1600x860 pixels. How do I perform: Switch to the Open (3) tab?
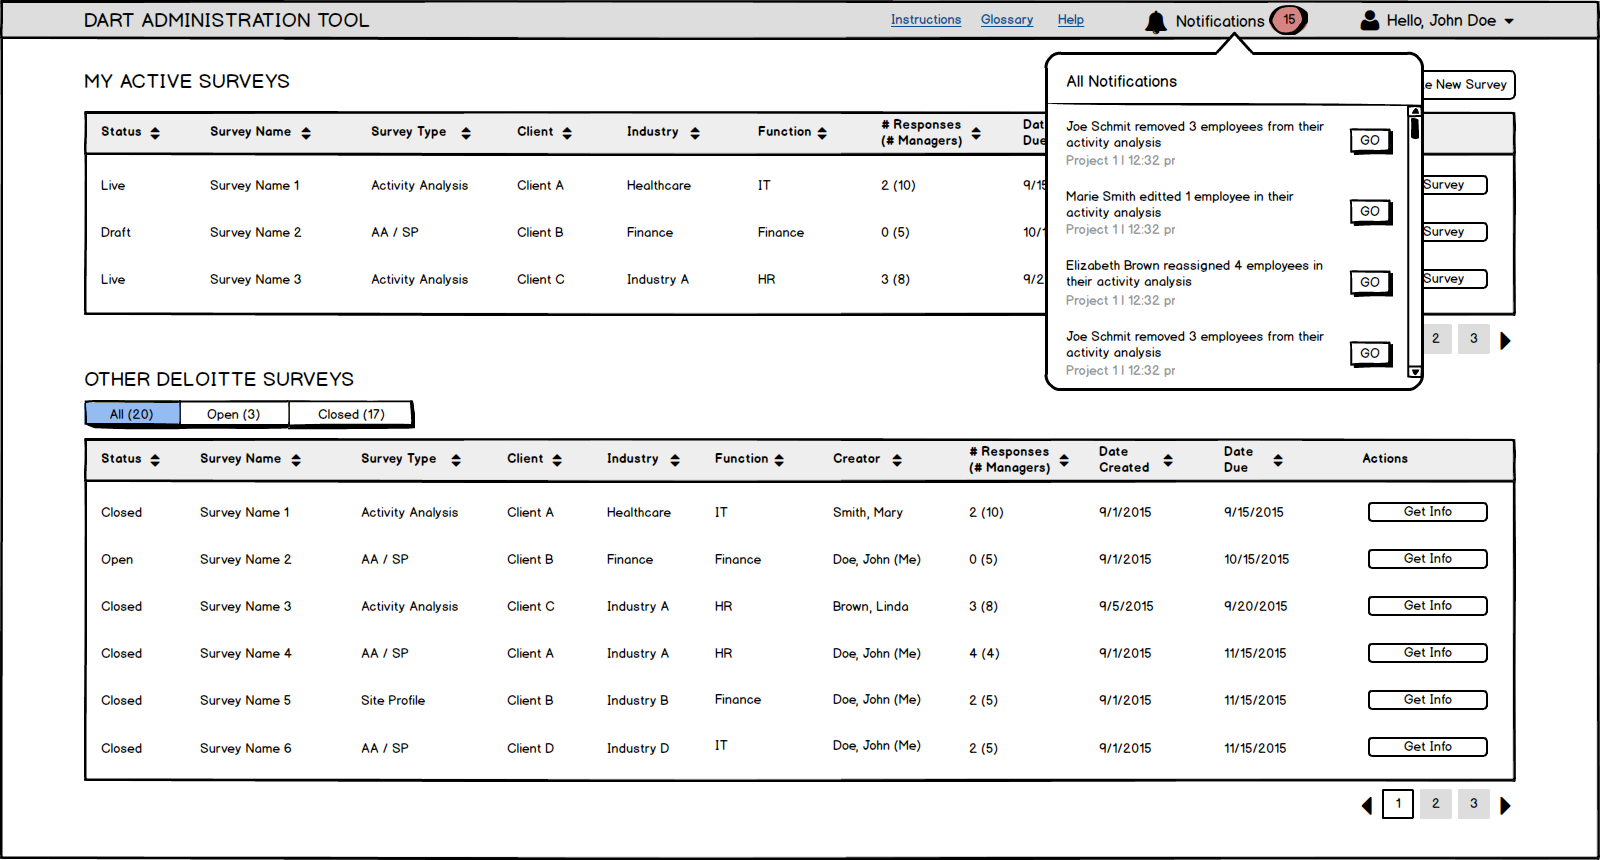pos(234,414)
